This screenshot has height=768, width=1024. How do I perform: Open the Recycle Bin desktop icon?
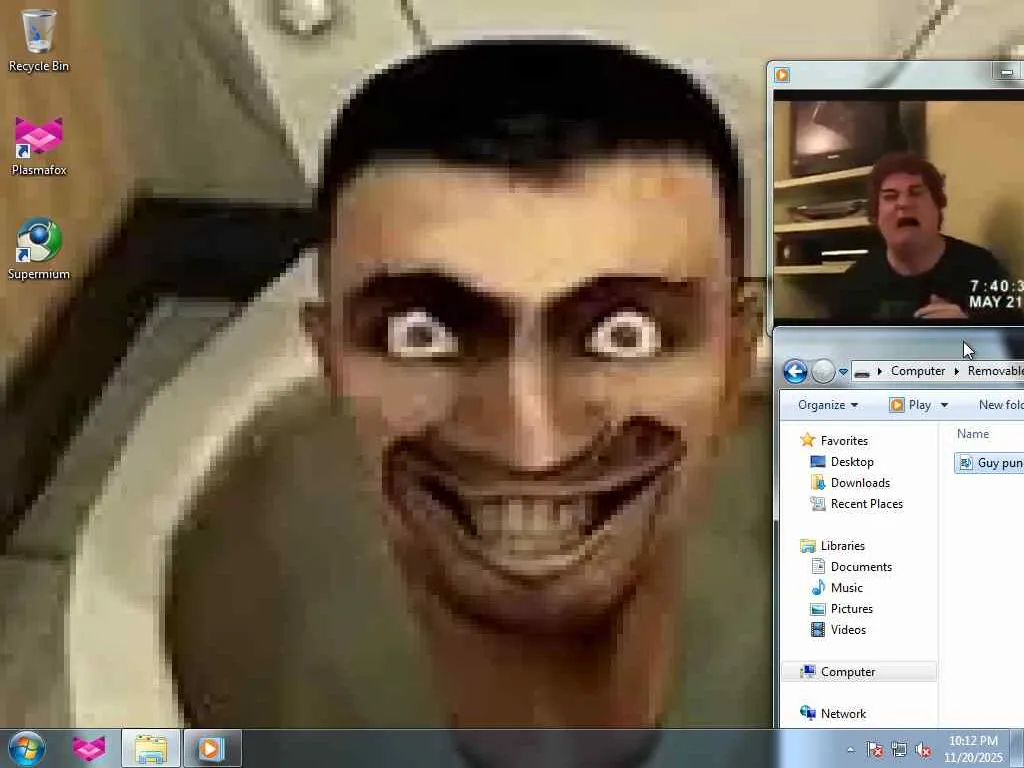39,40
